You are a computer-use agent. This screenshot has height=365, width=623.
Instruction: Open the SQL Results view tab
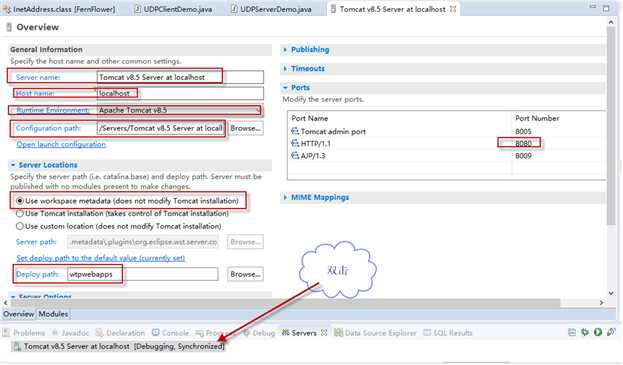click(x=448, y=333)
